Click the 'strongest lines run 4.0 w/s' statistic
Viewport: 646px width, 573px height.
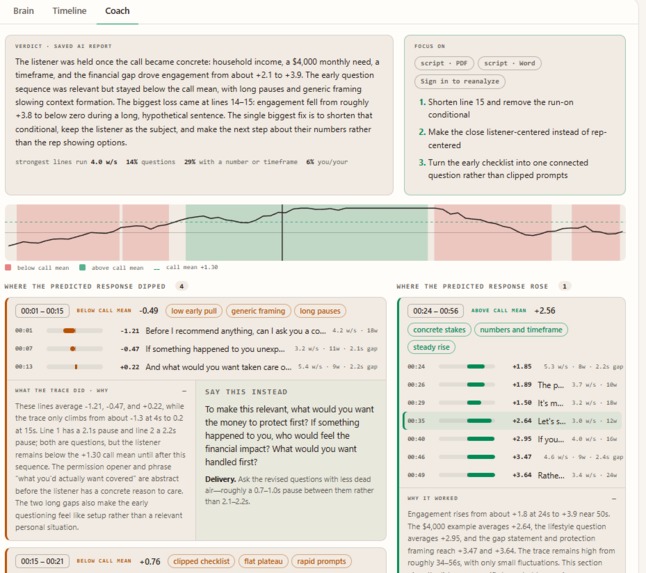pos(66,162)
